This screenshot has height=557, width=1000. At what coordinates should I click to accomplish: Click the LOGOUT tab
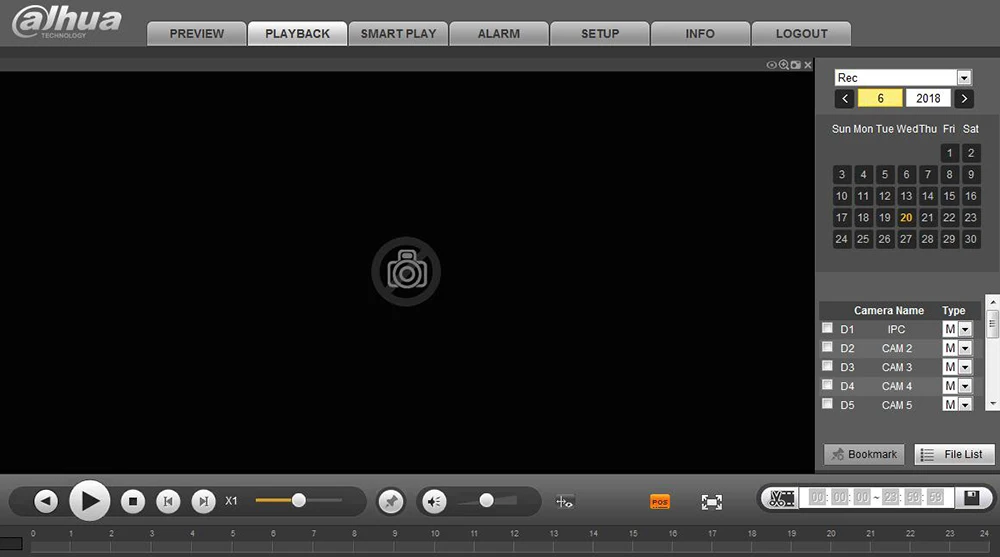tap(801, 34)
